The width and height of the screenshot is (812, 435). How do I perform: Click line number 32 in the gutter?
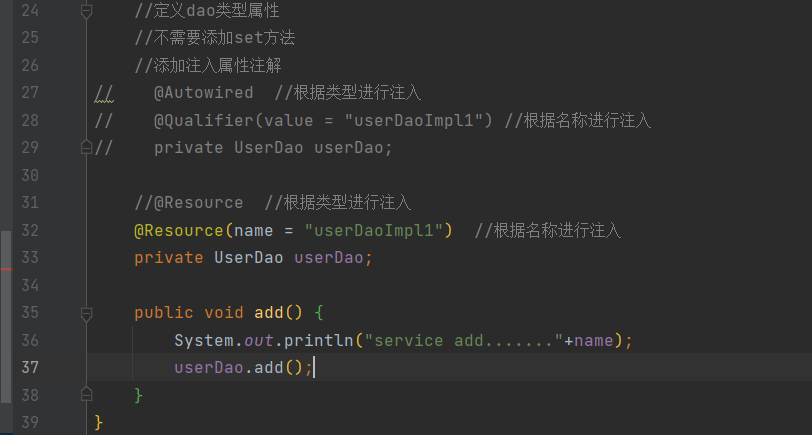pos(30,230)
